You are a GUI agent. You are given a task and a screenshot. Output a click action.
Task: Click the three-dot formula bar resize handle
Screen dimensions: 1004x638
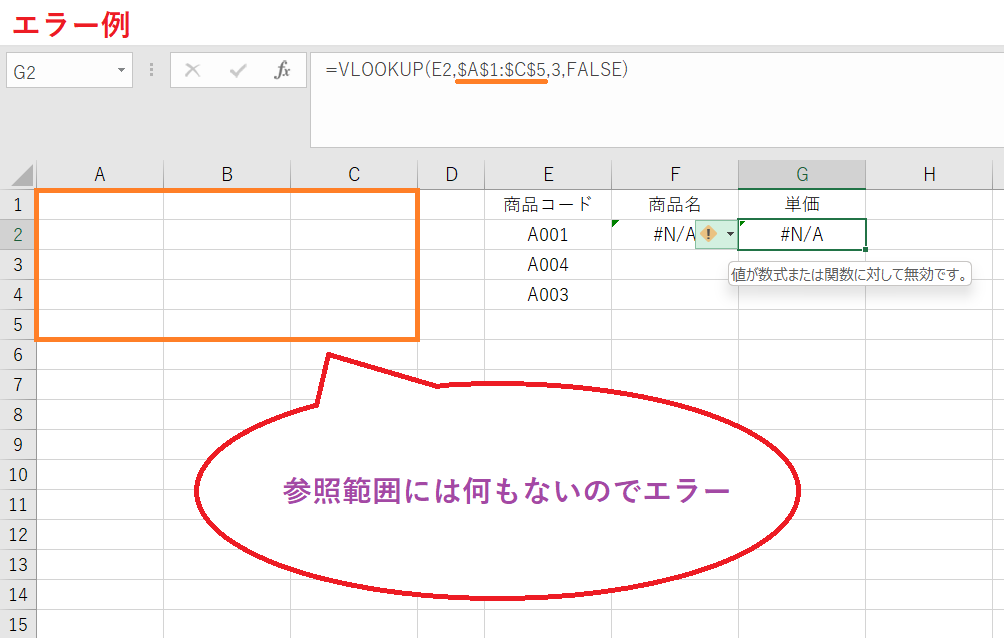tap(152, 71)
